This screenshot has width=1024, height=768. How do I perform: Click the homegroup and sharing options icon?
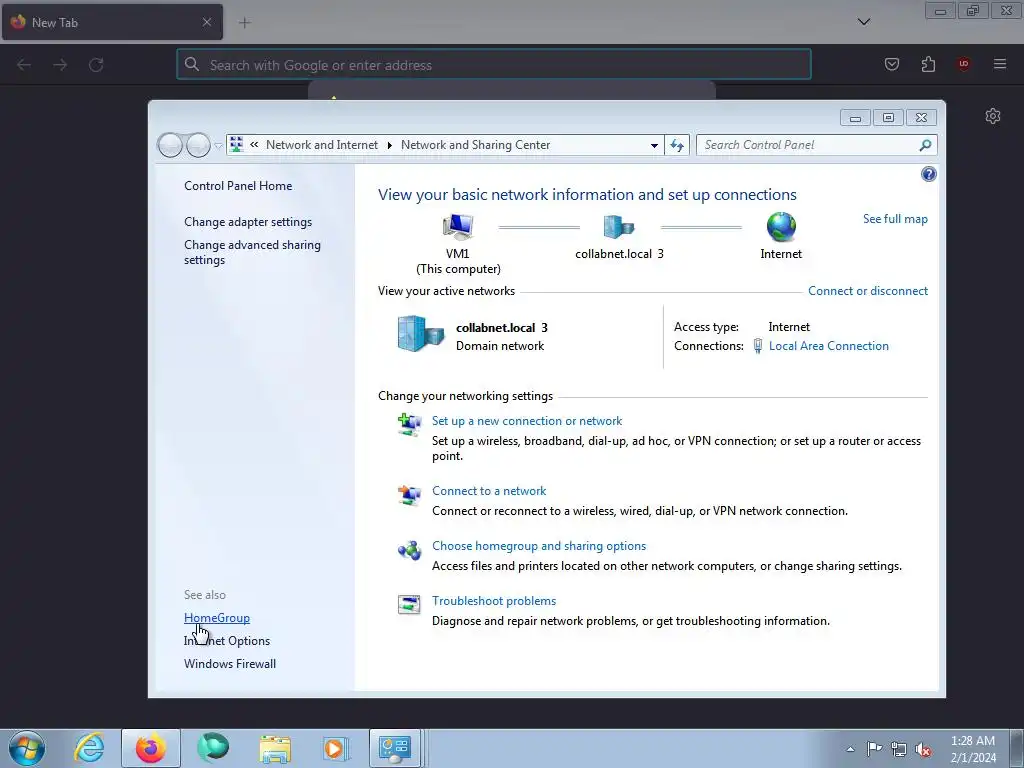click(409, 551)
